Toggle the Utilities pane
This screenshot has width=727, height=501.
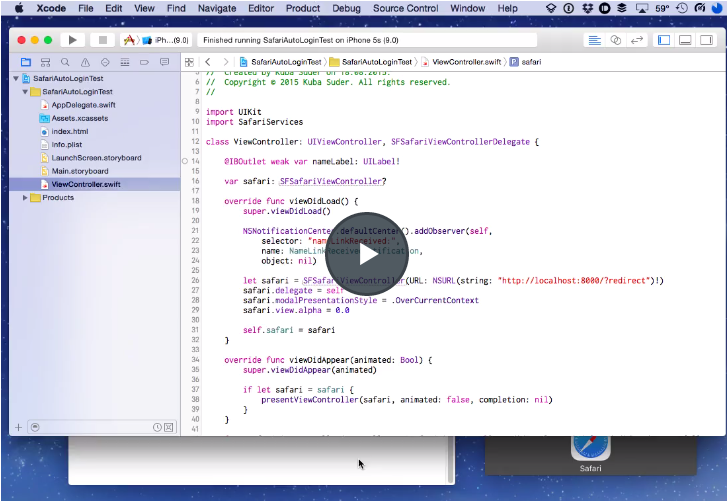[x=706, y=40]
